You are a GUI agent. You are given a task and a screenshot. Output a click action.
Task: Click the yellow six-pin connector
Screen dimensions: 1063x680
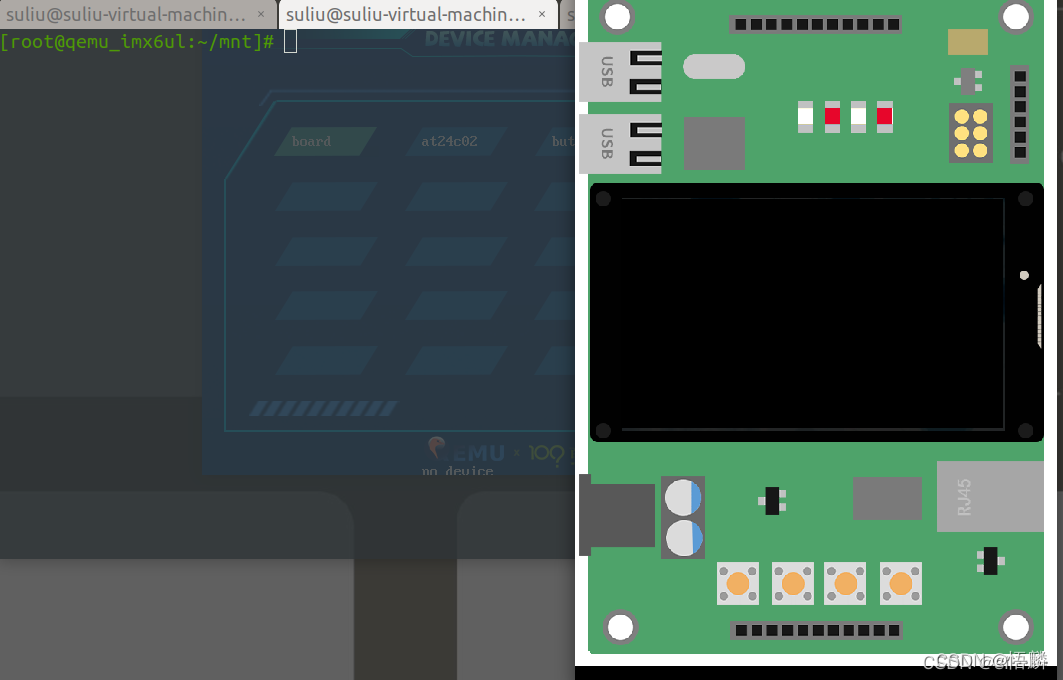(971, 133)
